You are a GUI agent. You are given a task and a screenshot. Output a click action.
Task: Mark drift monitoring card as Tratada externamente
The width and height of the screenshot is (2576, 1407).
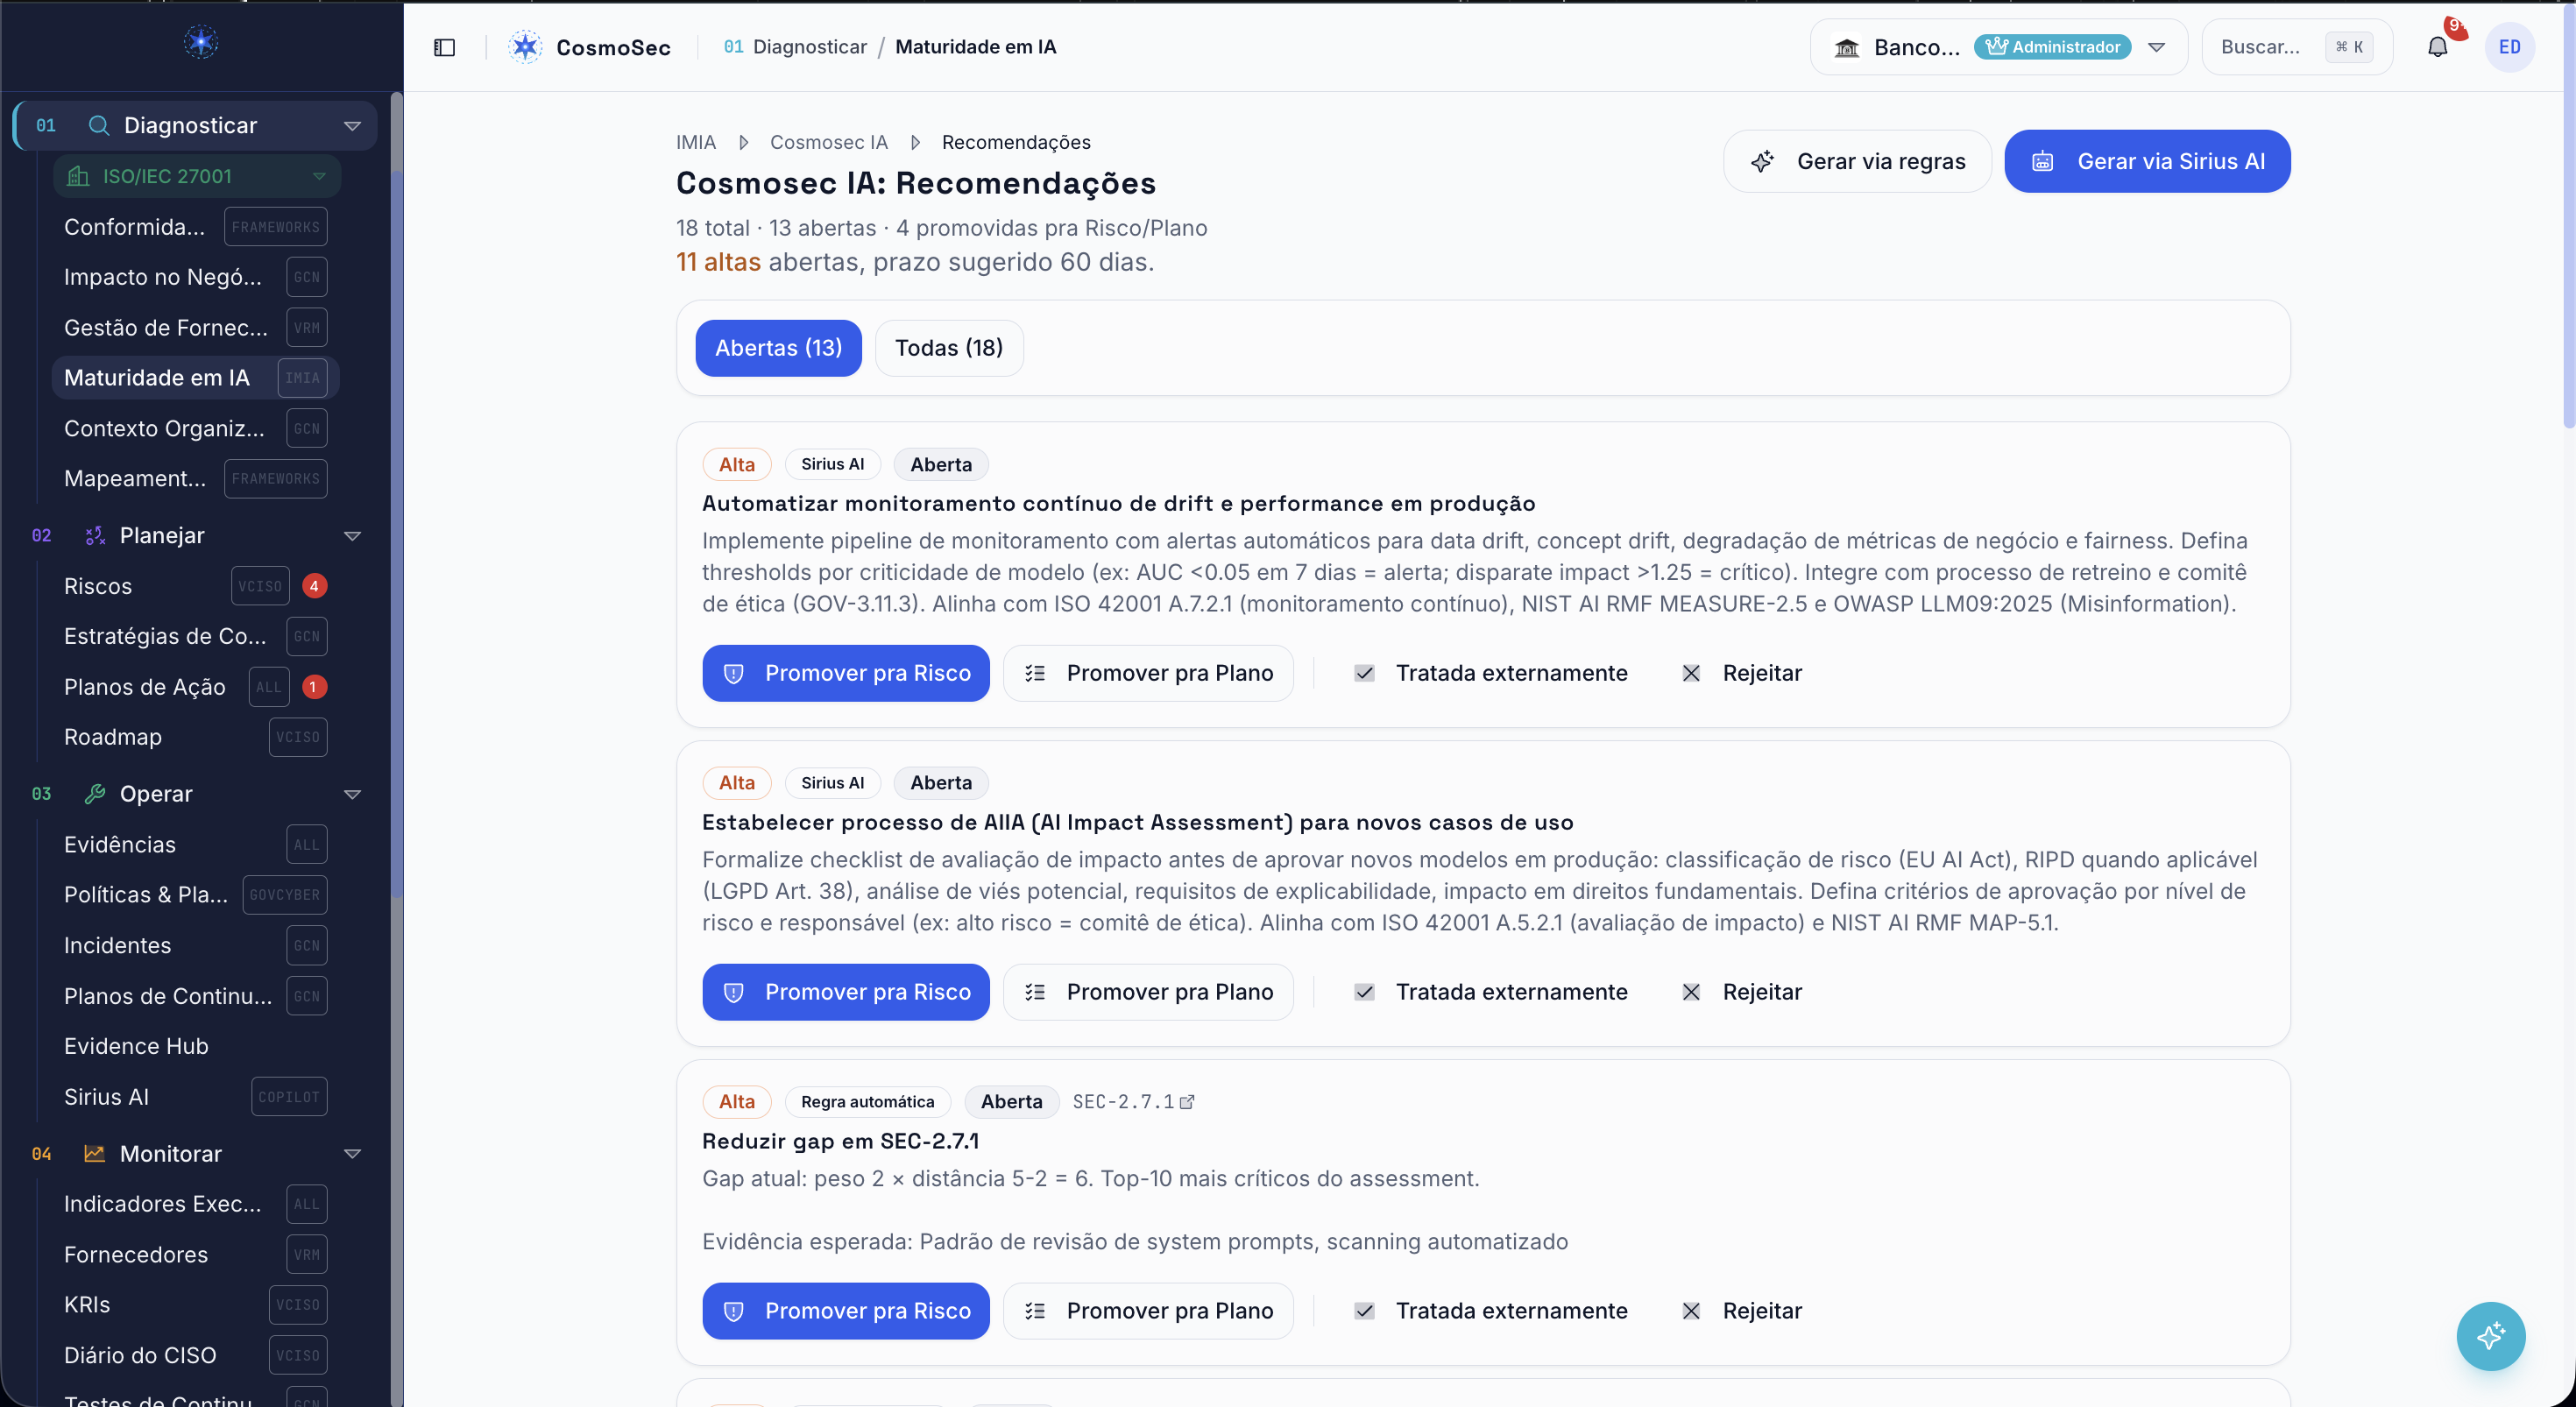click(1491, 673)
